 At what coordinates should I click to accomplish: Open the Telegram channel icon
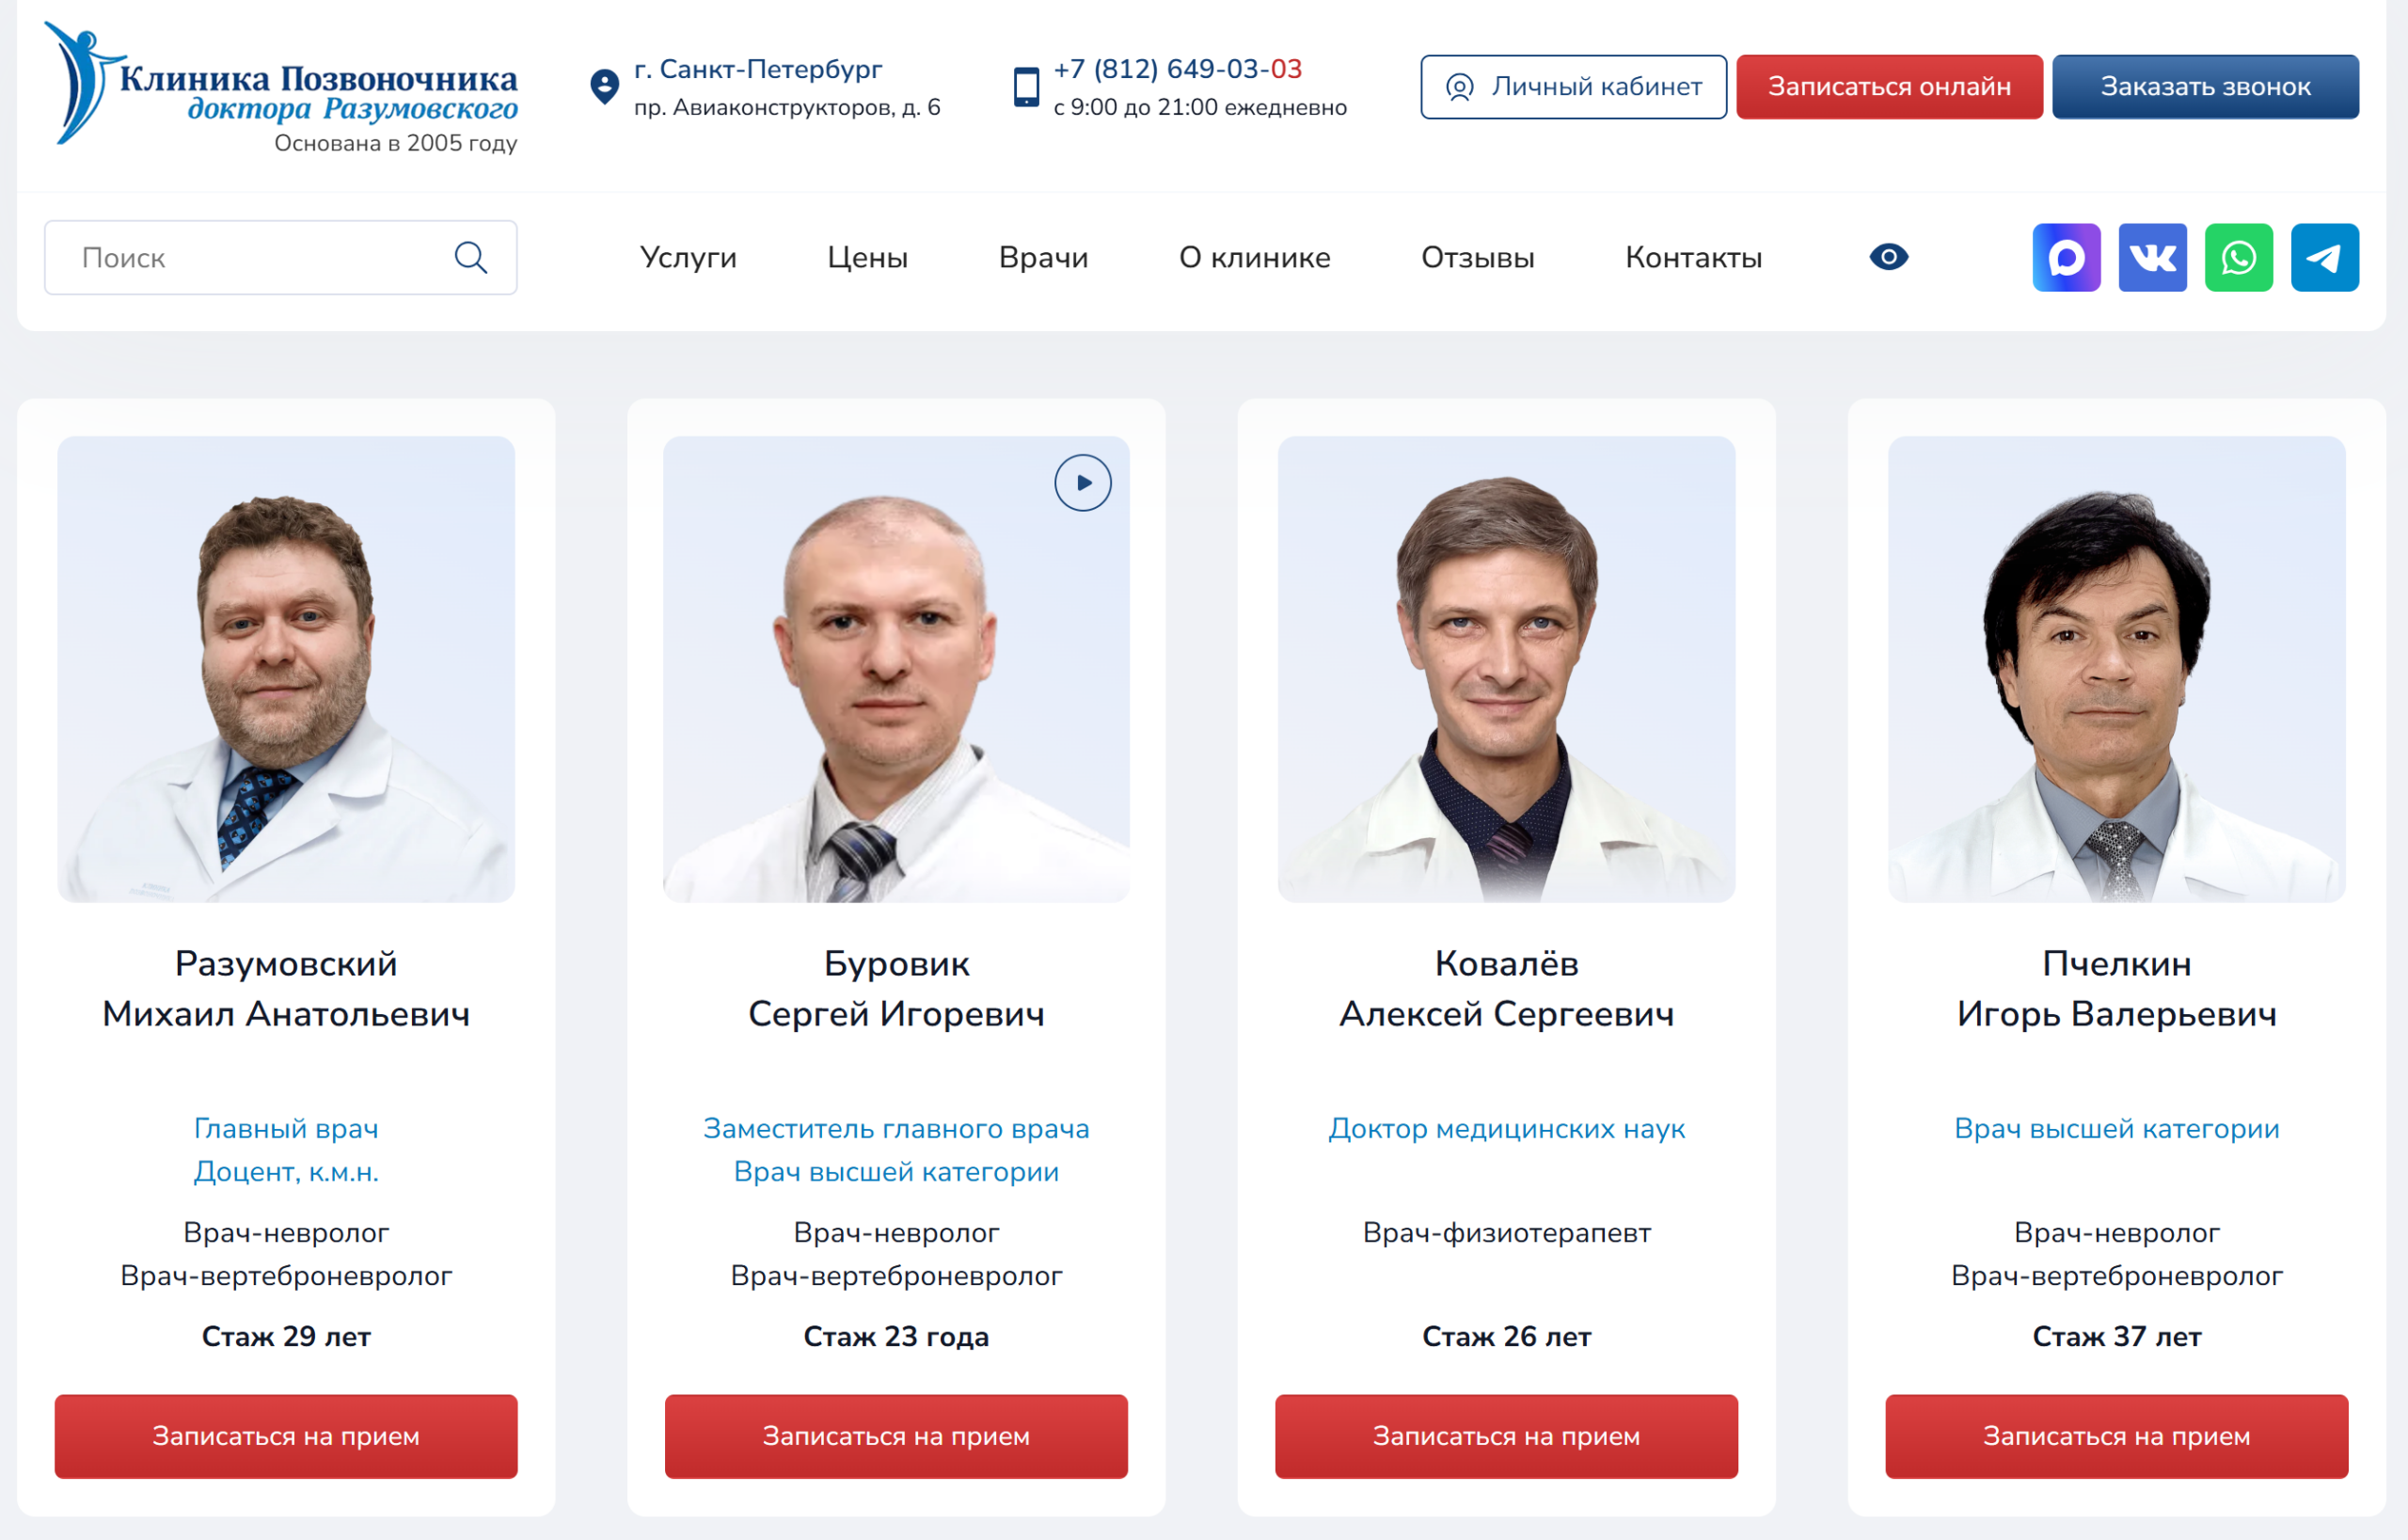click(x=2324, y=257)
